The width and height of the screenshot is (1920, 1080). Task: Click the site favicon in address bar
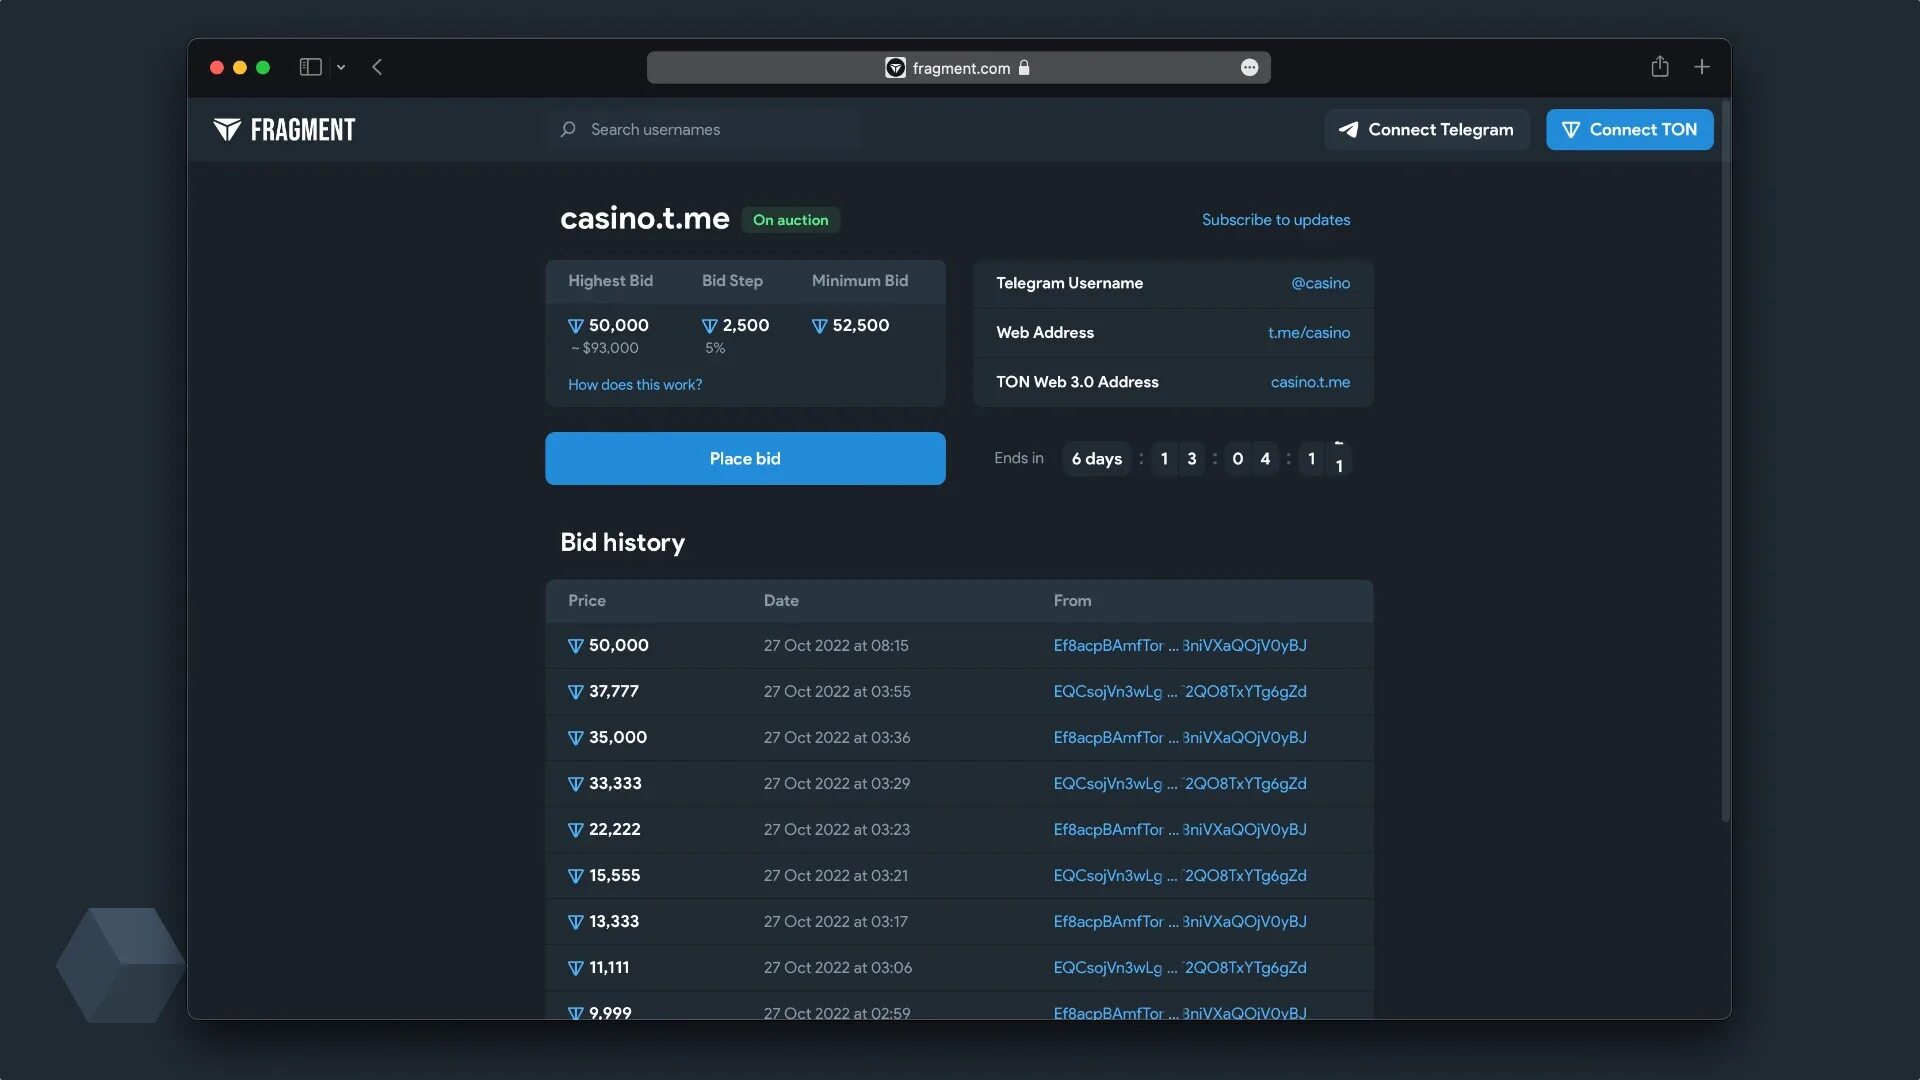pos(895,67)
